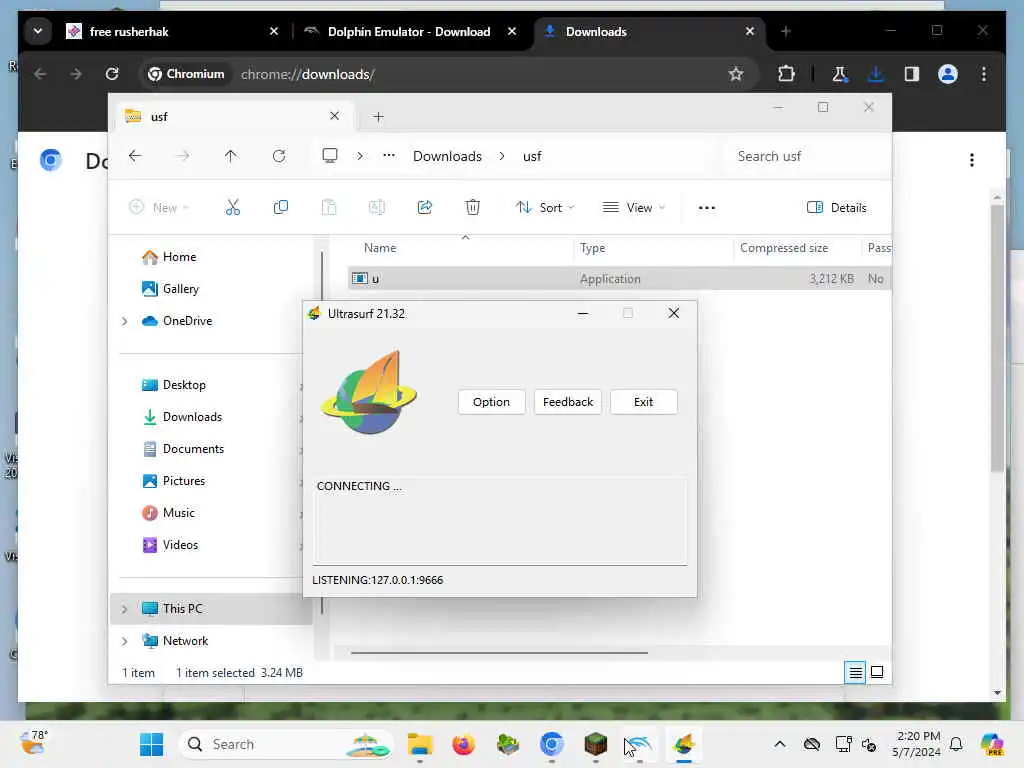Image resolution: width=1024 pixels, height=768 pixels.
Task: Show Chromium downloads toolbar icon
Action: pos(876,74)
